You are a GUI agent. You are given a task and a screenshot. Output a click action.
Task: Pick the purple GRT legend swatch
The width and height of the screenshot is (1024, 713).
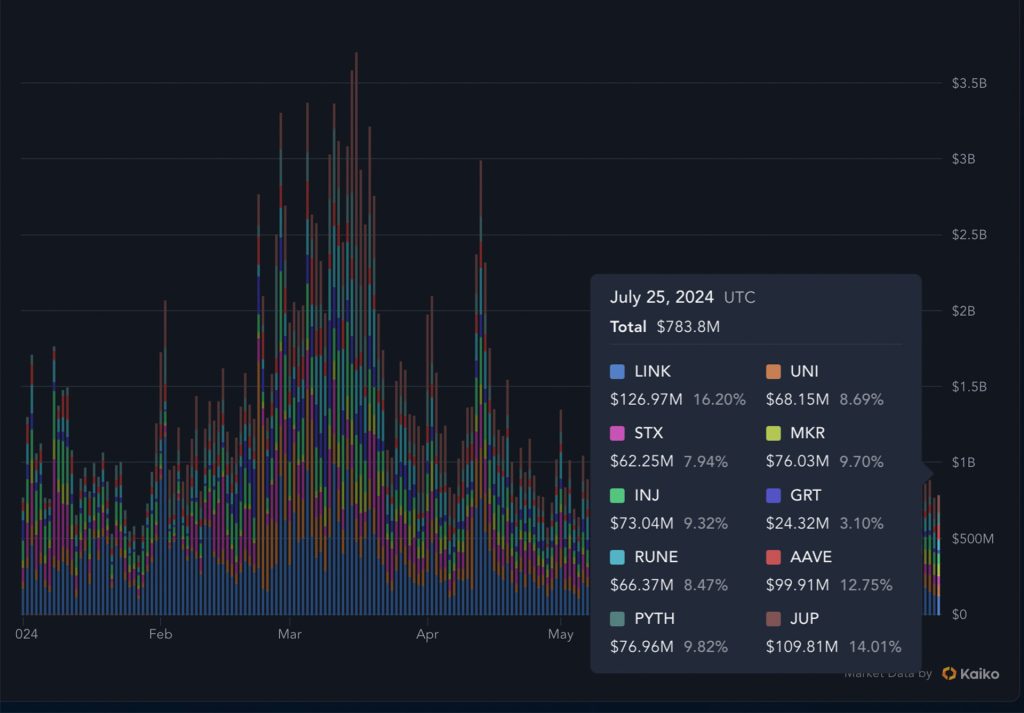click(774, 495)
